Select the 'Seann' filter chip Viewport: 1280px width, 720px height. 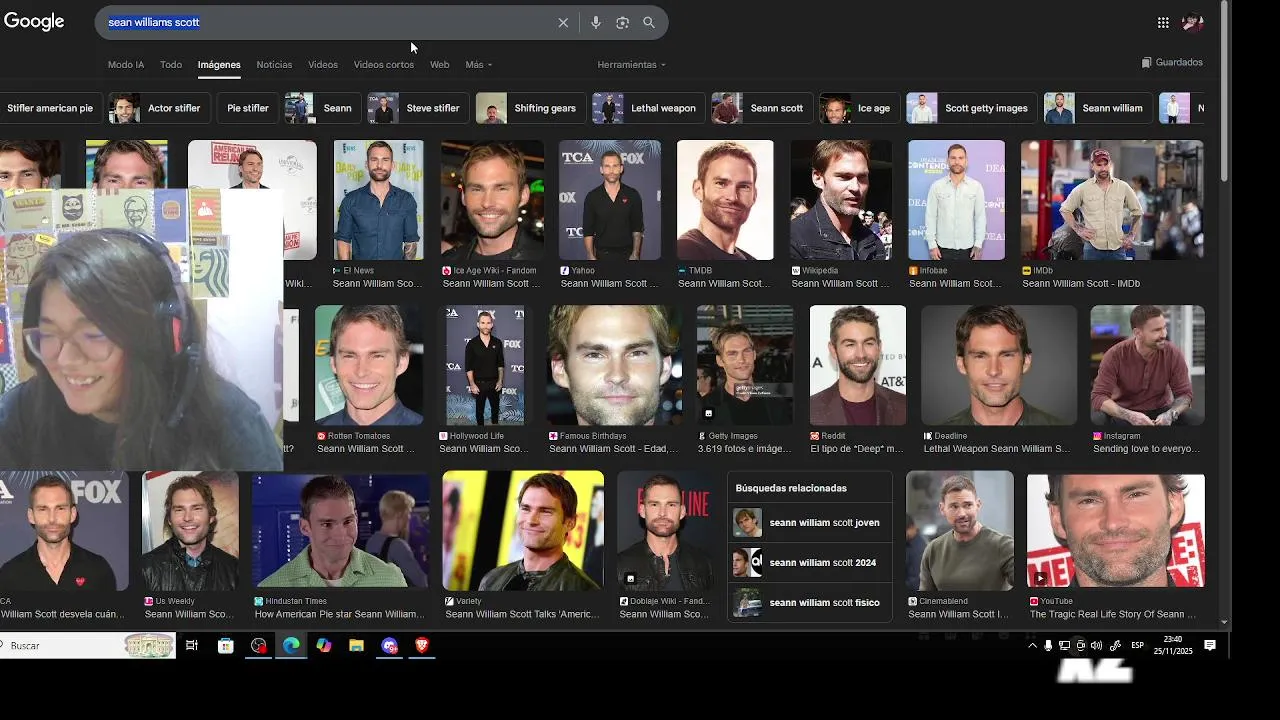[x=322, y=108]
